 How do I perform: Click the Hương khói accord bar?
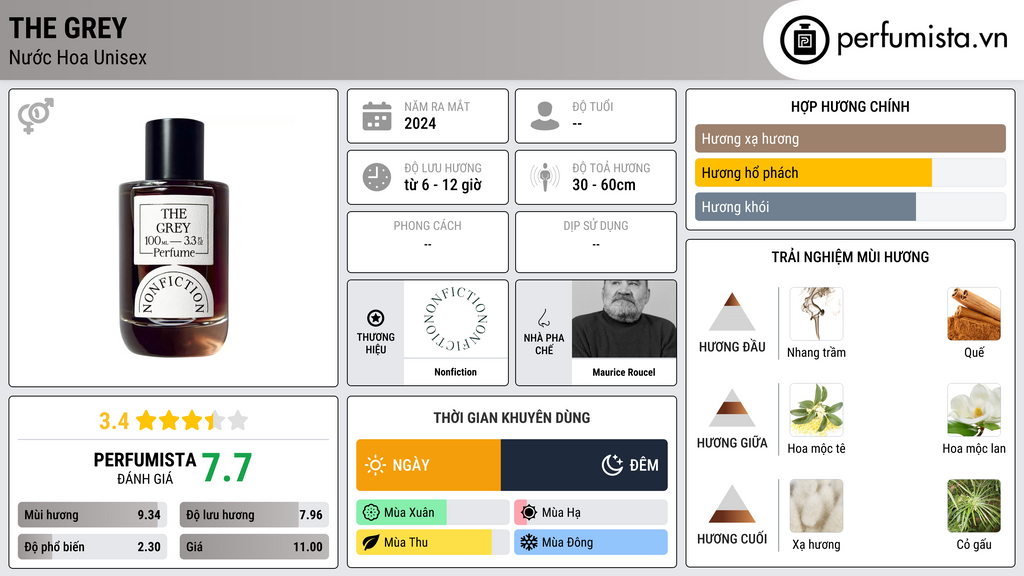tap(850, 206)
